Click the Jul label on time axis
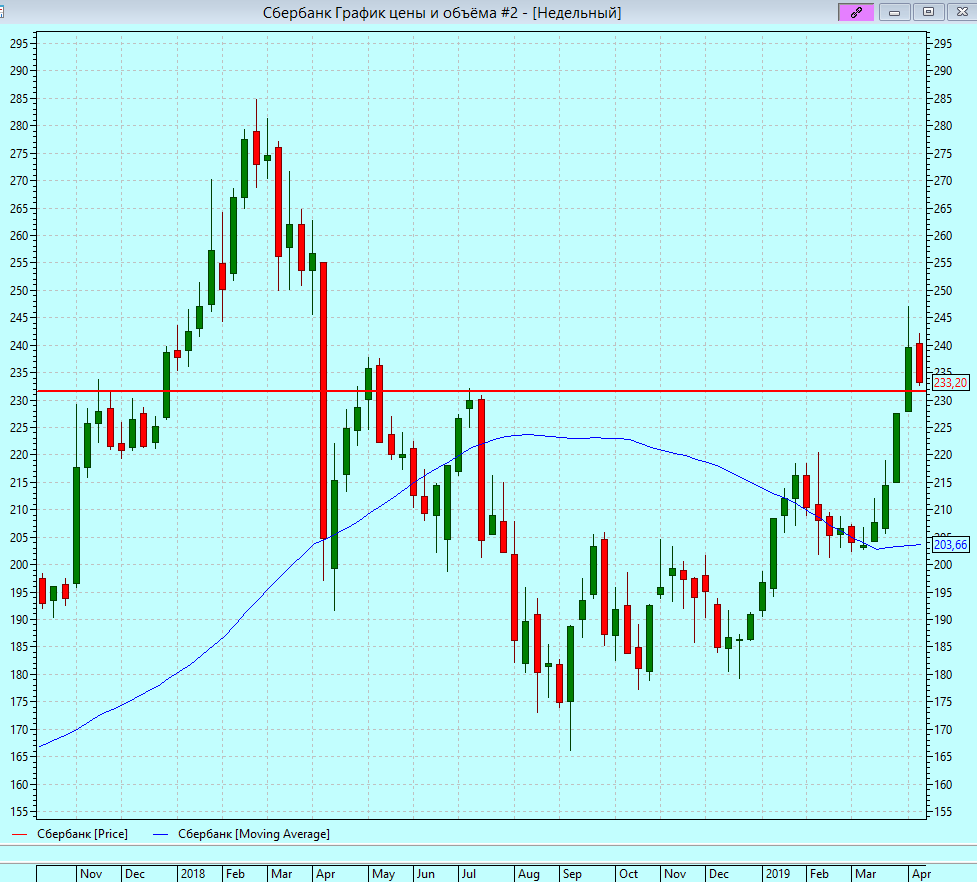The width and height of the screenshot is (977, 882). pos(469,874)
